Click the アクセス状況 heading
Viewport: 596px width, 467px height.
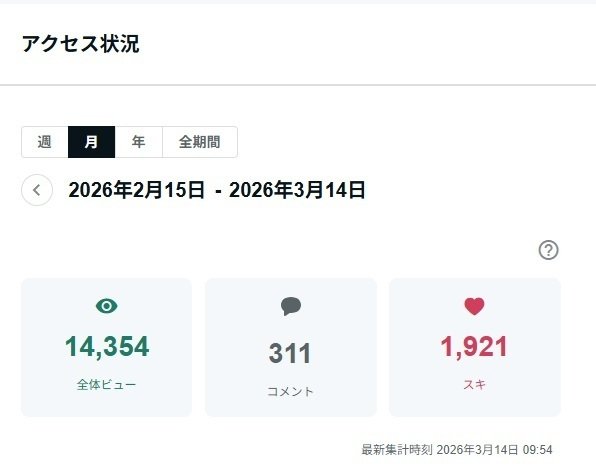[81, 44]
